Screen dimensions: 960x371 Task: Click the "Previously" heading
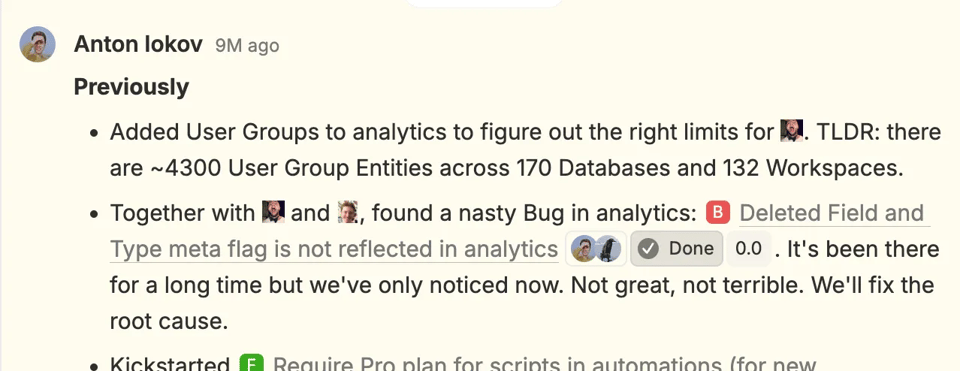(132, 87)
